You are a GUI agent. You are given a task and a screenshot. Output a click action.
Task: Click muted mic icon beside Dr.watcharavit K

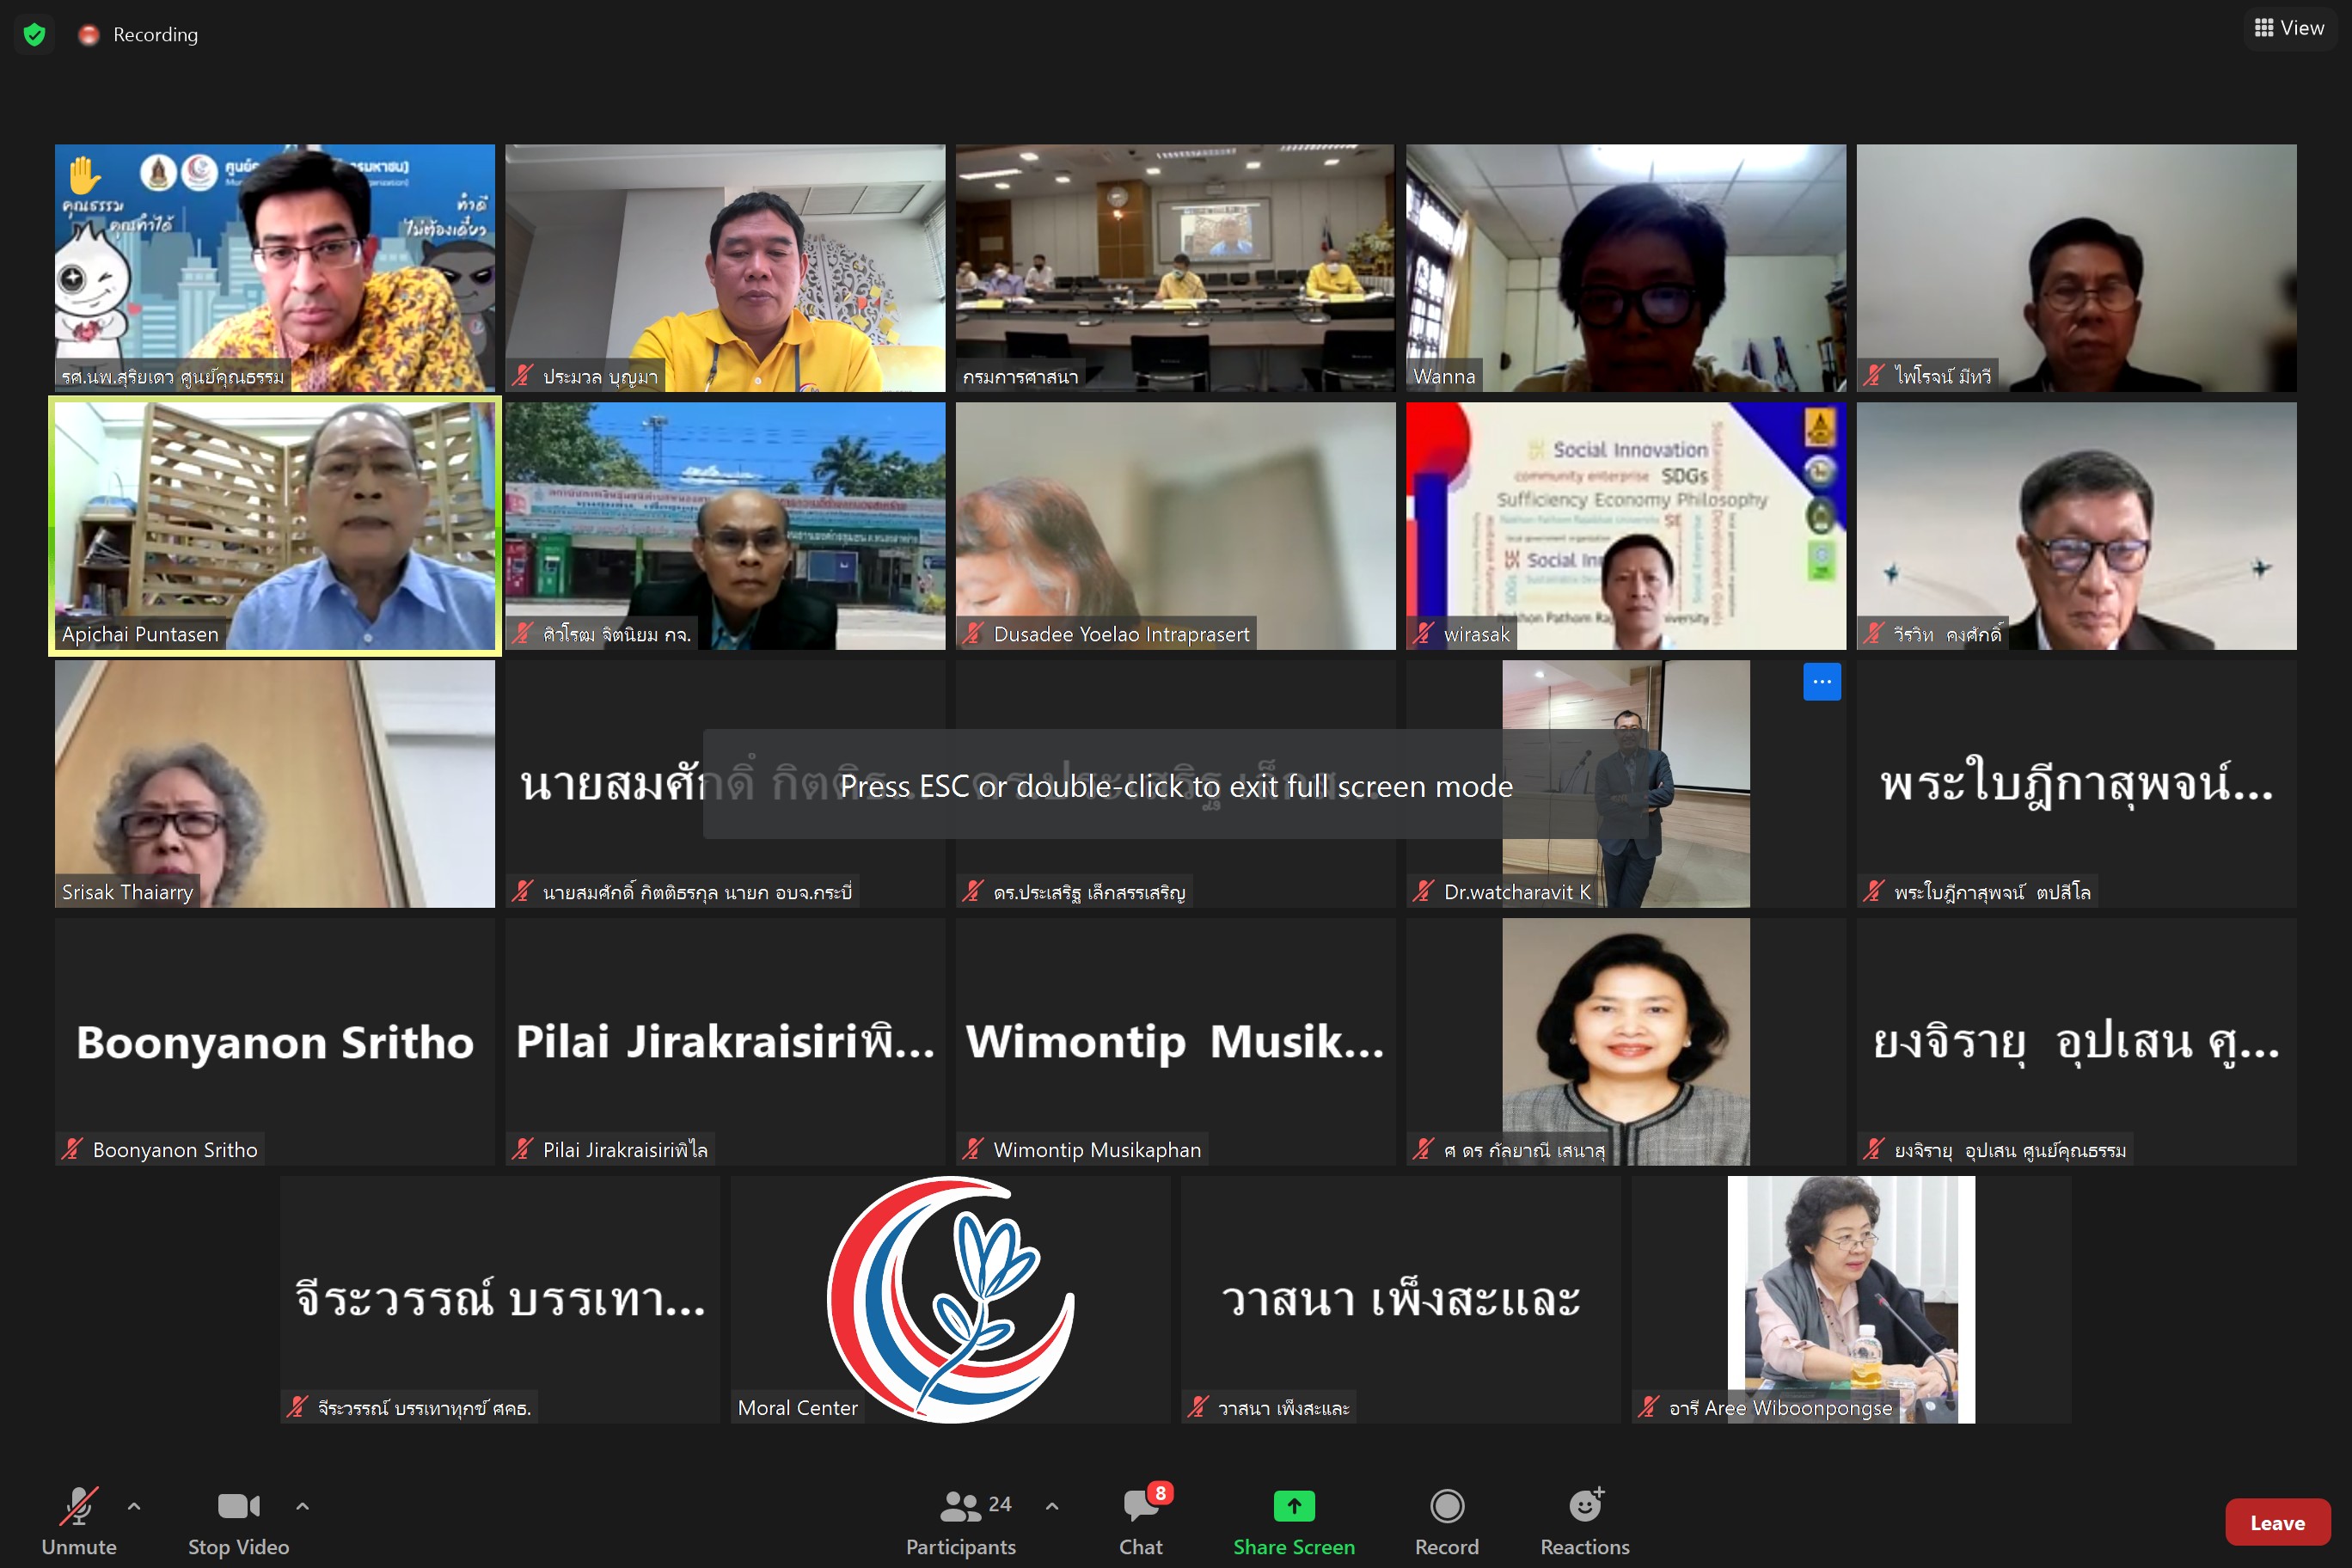tap(1424, 892)
